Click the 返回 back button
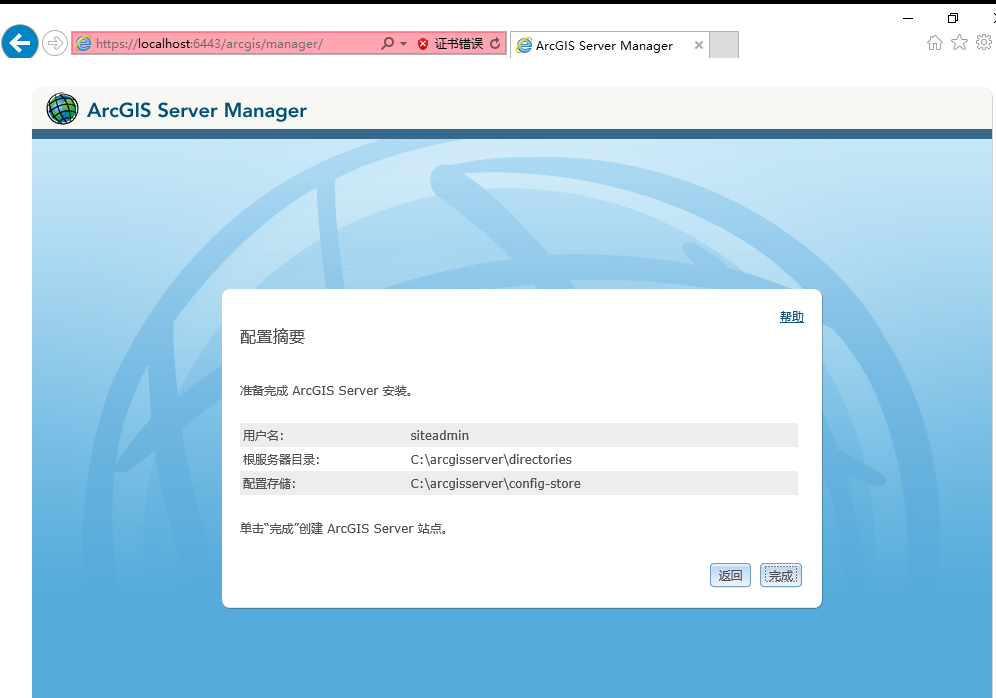Viewport: 996px width, 698px height. (730, 575)
